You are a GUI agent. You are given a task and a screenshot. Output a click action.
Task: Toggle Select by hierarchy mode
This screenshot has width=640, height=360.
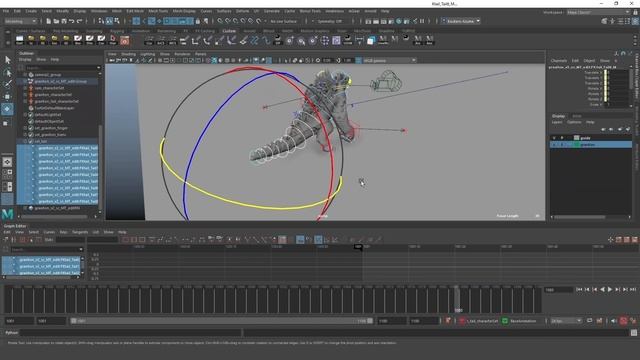point(102,21)
